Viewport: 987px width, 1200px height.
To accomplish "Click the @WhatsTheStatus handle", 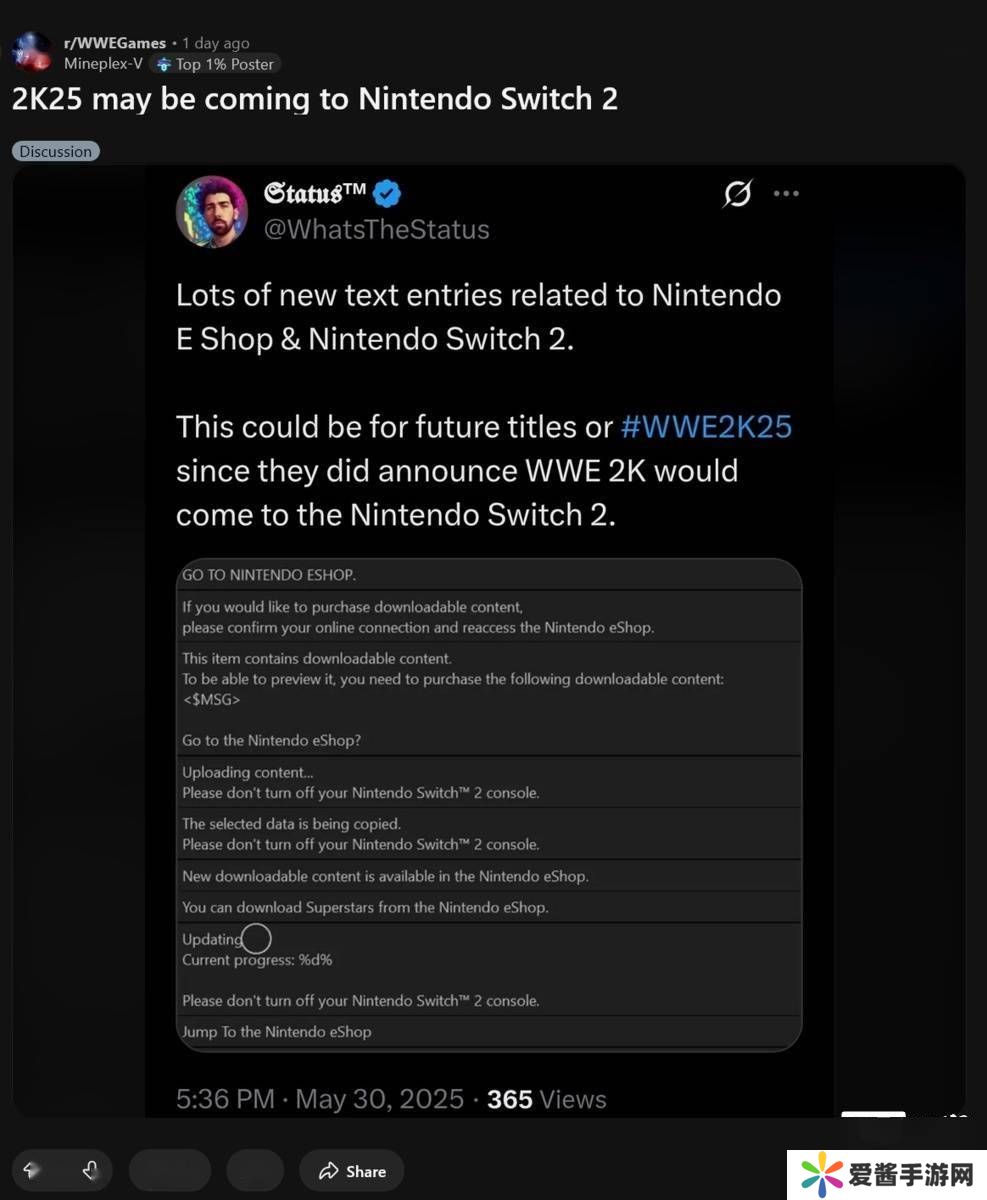I will (x=376, y=229).
